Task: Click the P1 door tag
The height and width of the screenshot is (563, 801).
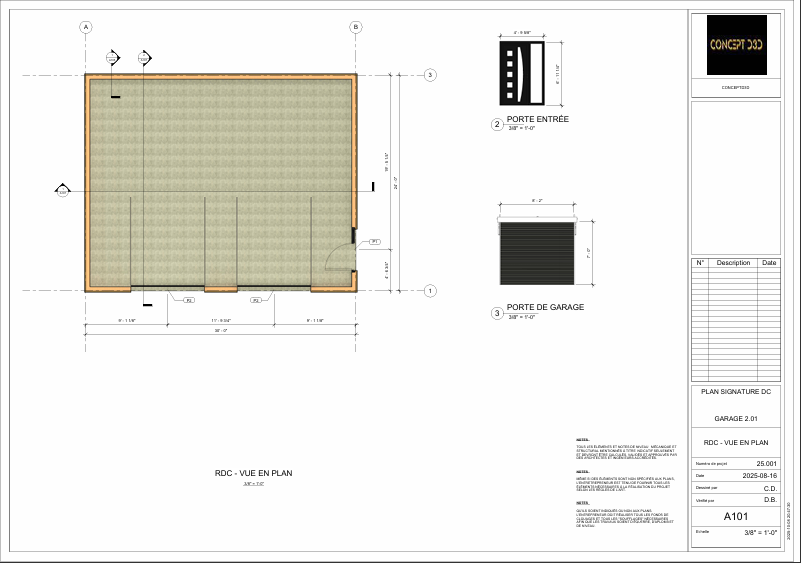Action: coord(375,242)
